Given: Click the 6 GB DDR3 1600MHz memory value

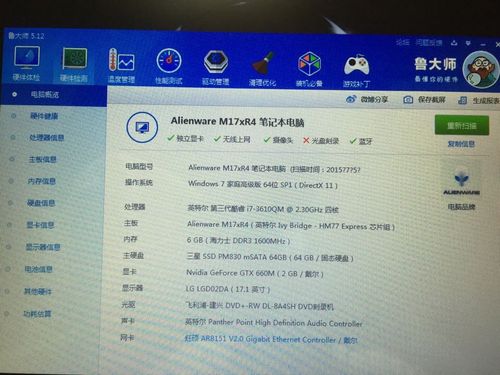Looking at the screenshot, I should [x=238, y=240].
